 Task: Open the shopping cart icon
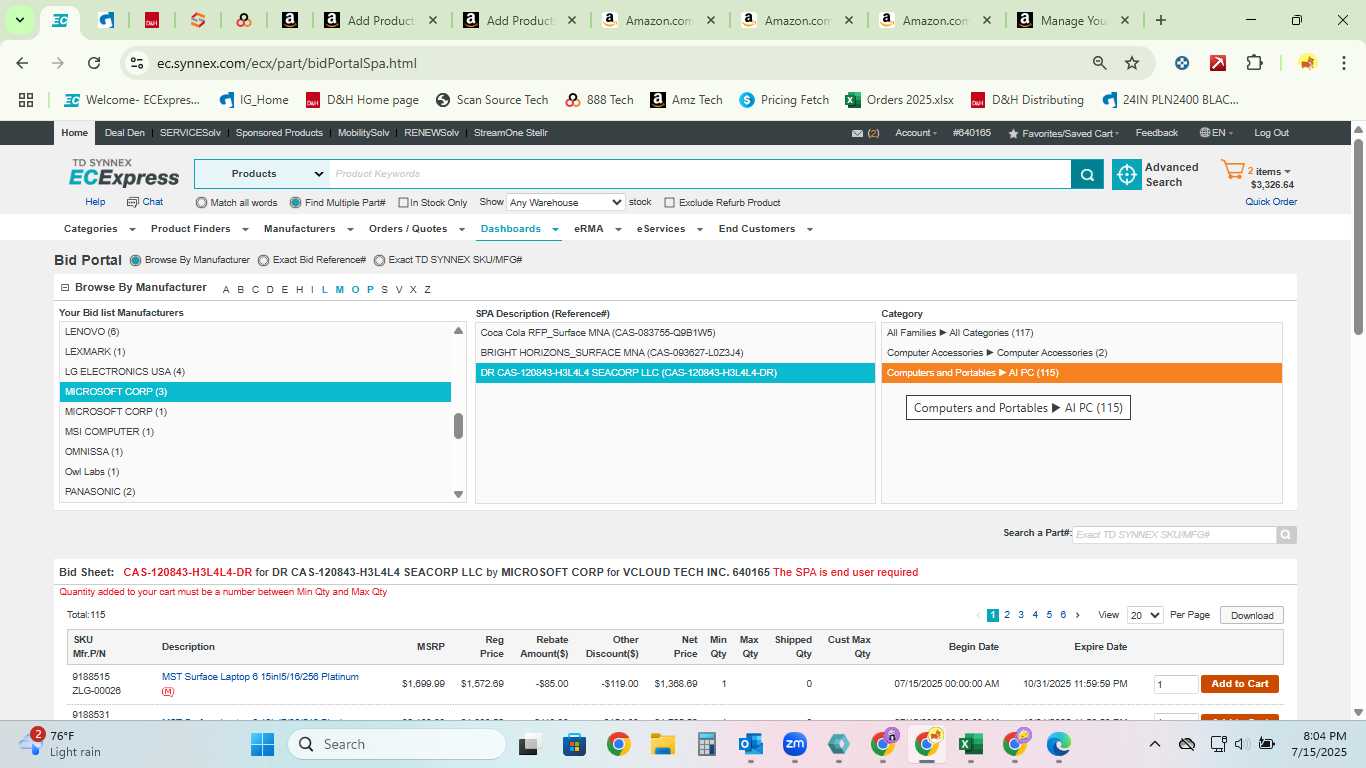[1232, 170]
